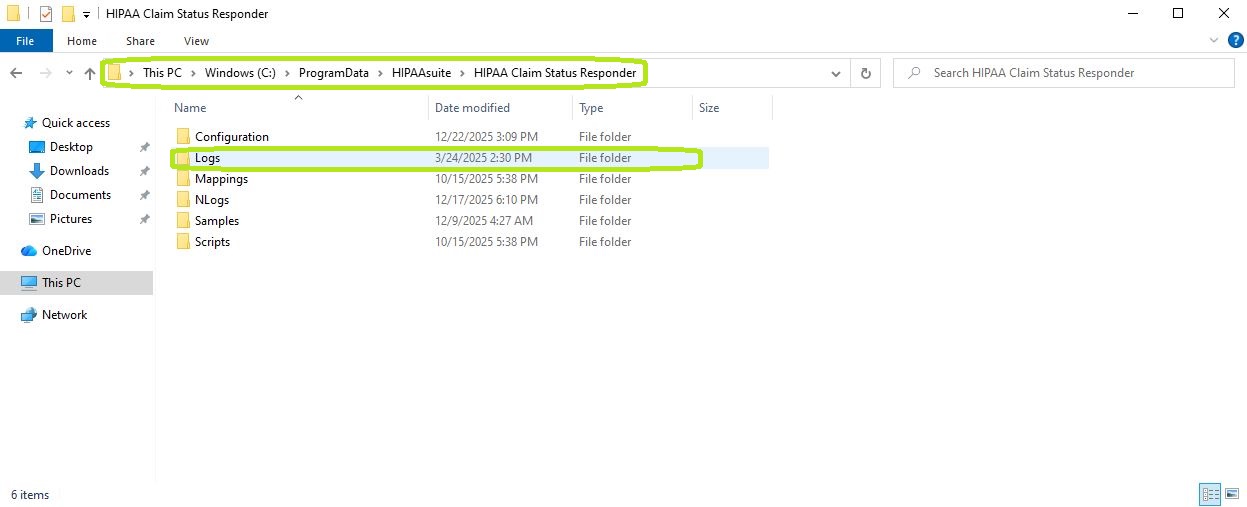
Task: Select the Scripts folder icon
Action: tap(182, 242)
